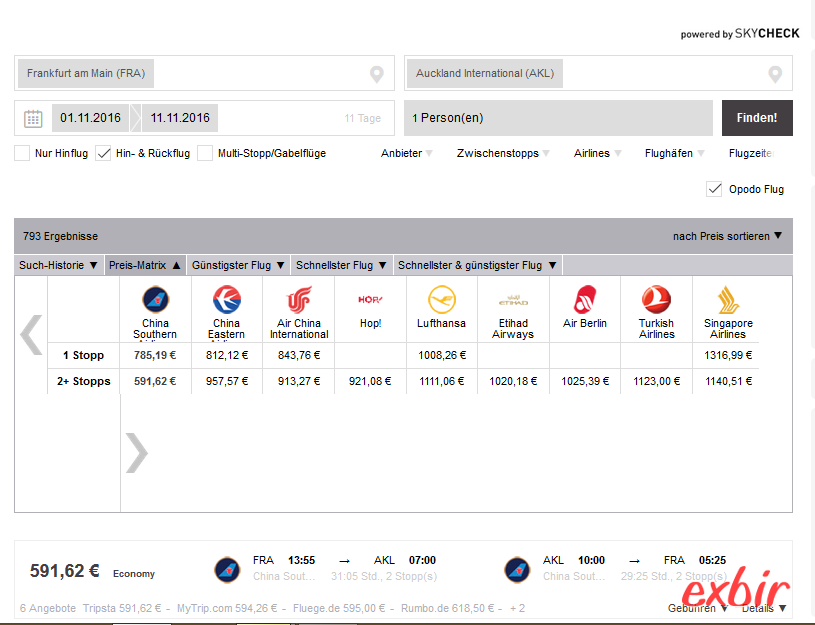Click the 2+ Stopps row label
This screenshot has width=815, height=625.
click(x=84, y=381)
